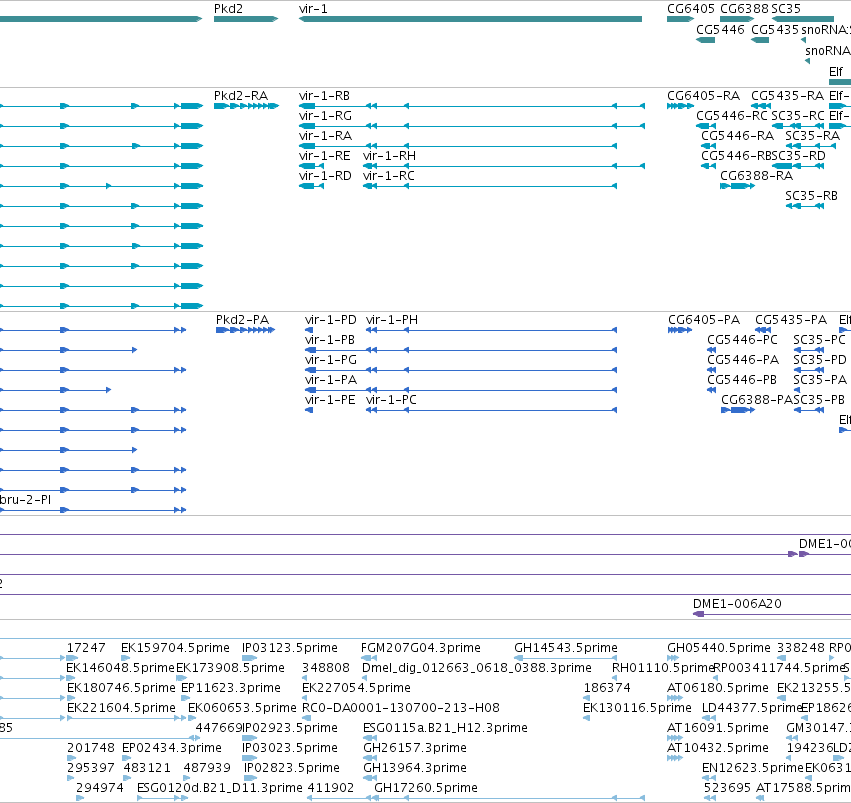
Task: Click EST EK130116.5prime
Action: click(x=637, y=708)
